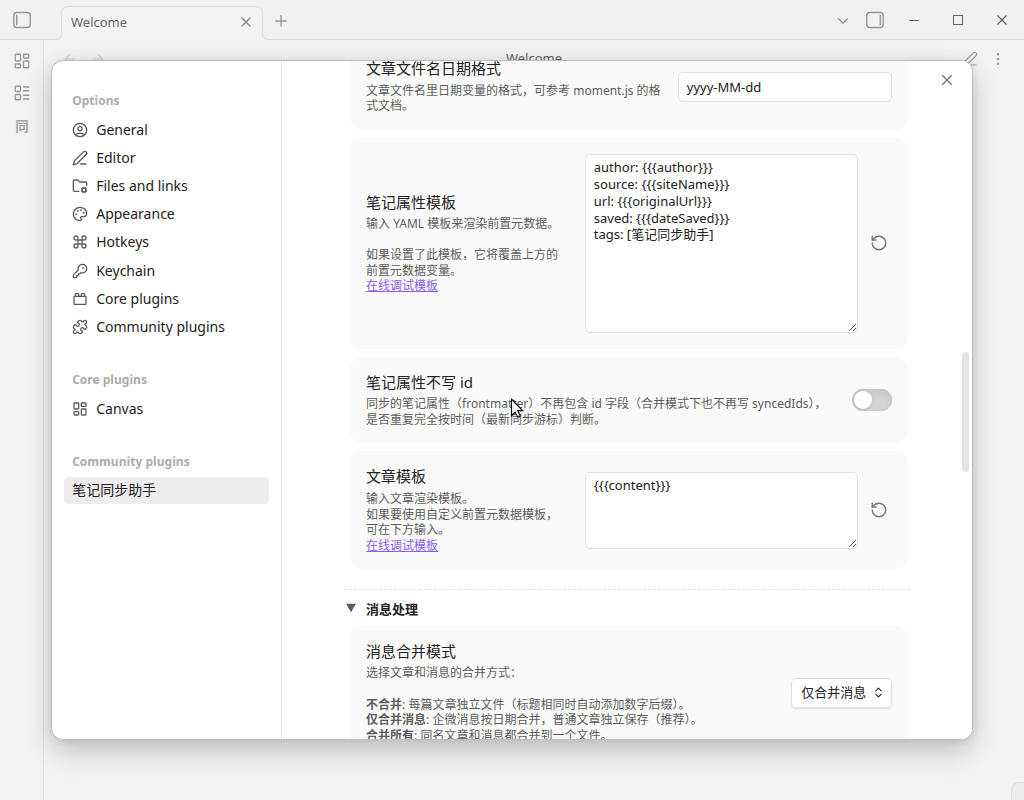Open Files and links settings
The height and width of the screenshot is (800, 1024).
(167, 186)
